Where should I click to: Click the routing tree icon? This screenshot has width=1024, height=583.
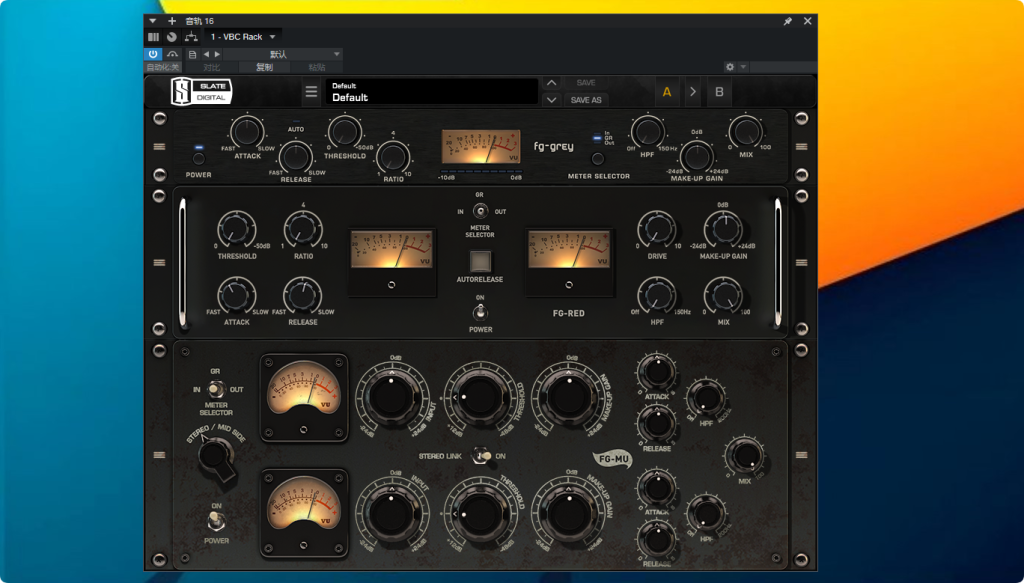pos(191,37)
